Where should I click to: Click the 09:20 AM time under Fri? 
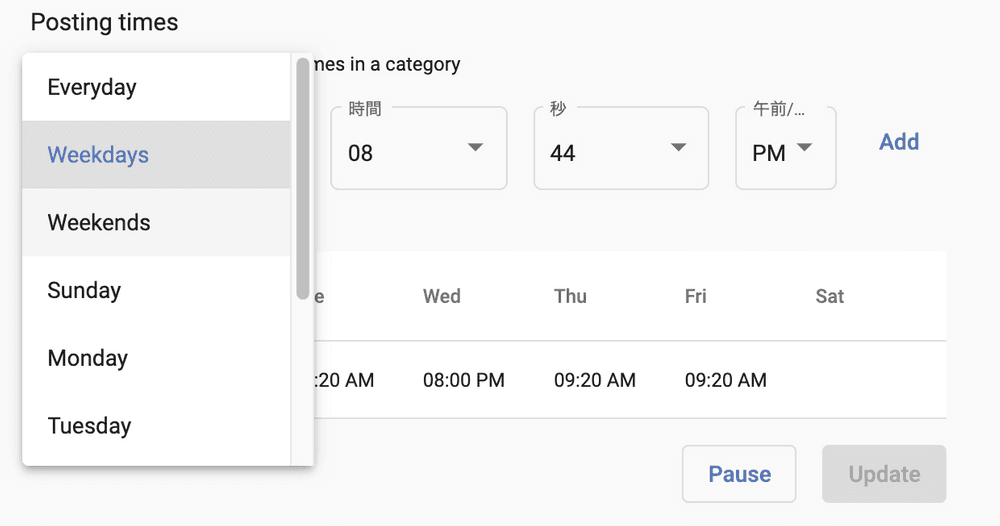pyautogui.click(x=725, y=380)
